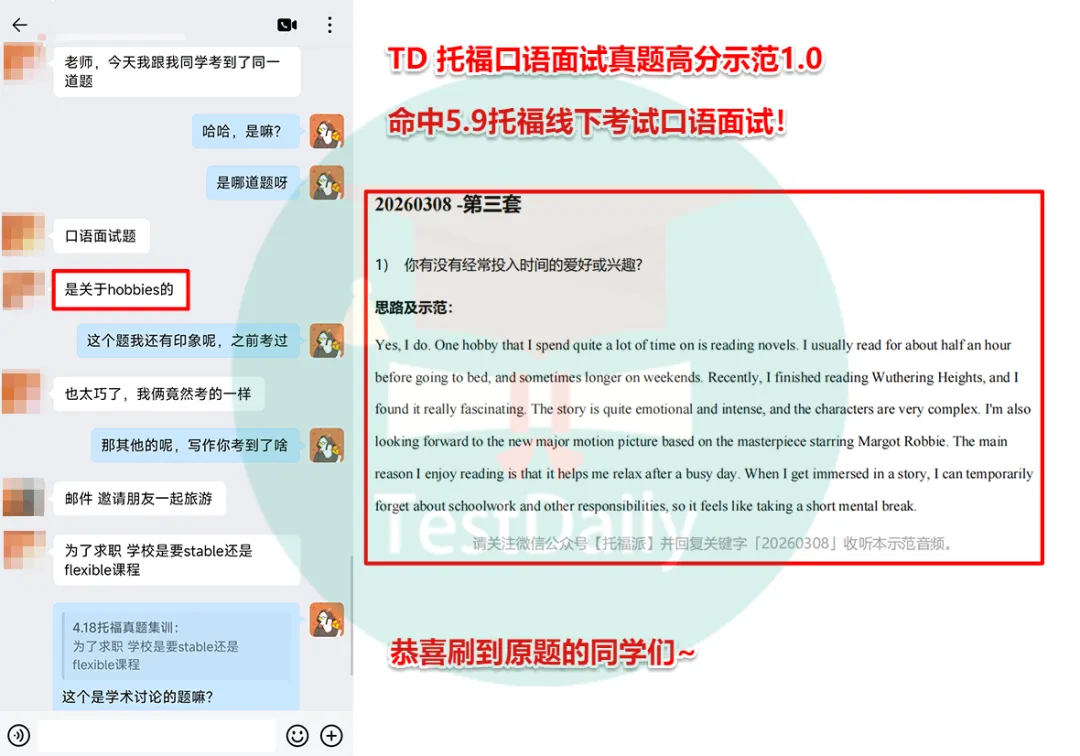Viewport: 1080px width, 756px height.
Task: Tap teacher avatar beside 这个题我还有印象呢
Action: click(x=326, y=340)
